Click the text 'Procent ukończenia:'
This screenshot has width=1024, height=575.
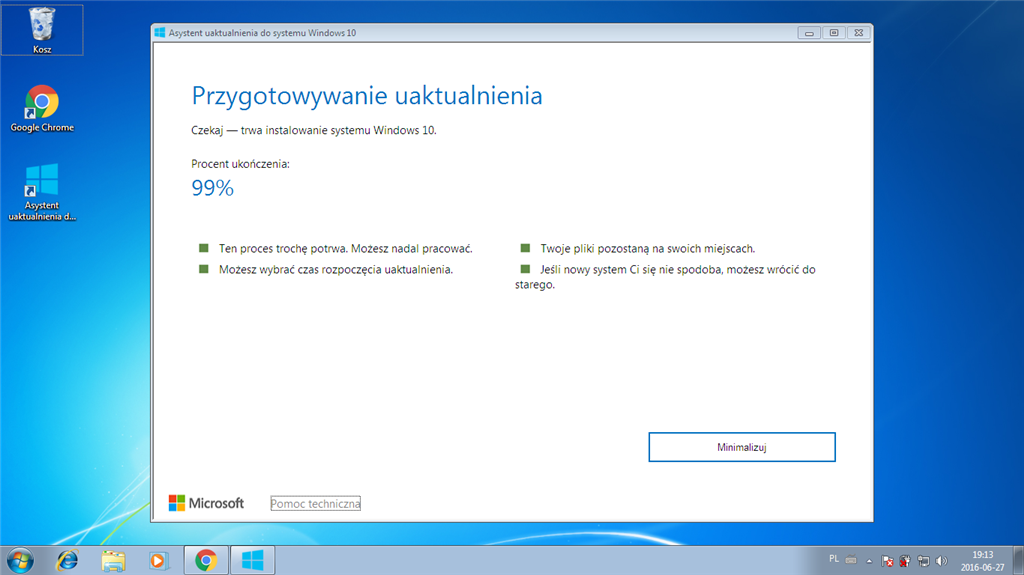(x=240, y=164)
